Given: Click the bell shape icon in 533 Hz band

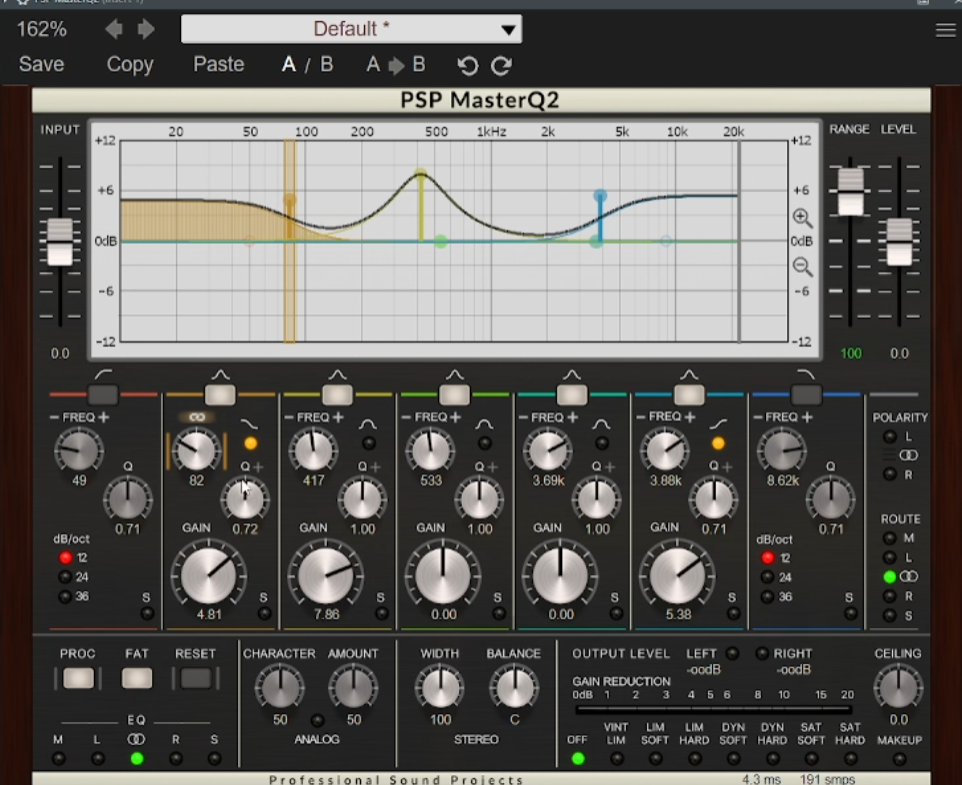Looking at the screenshot, I should click(484, 424).
